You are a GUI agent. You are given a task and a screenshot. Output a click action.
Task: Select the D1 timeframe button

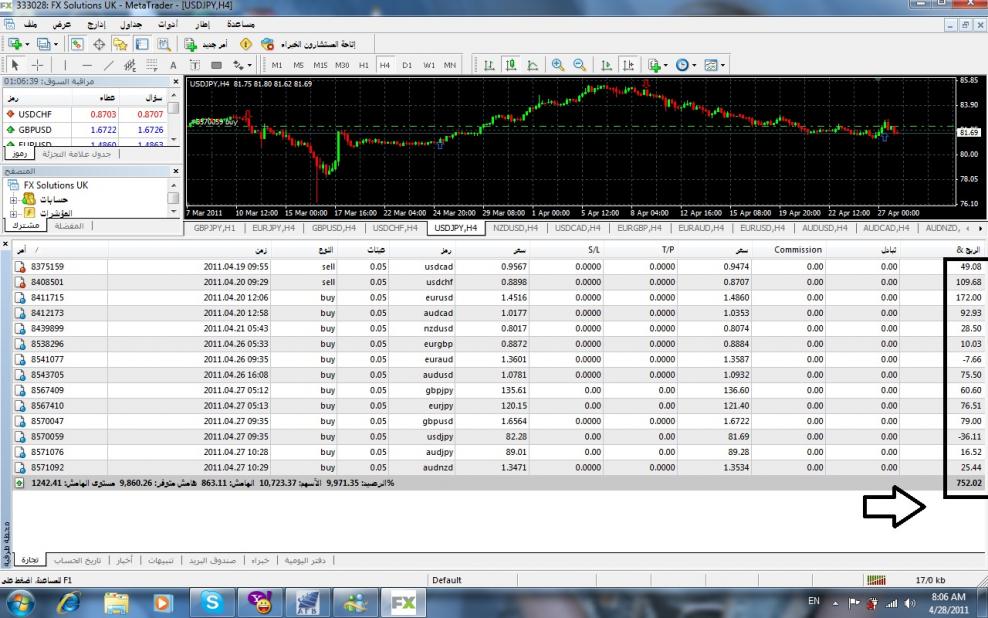(407, 65)
